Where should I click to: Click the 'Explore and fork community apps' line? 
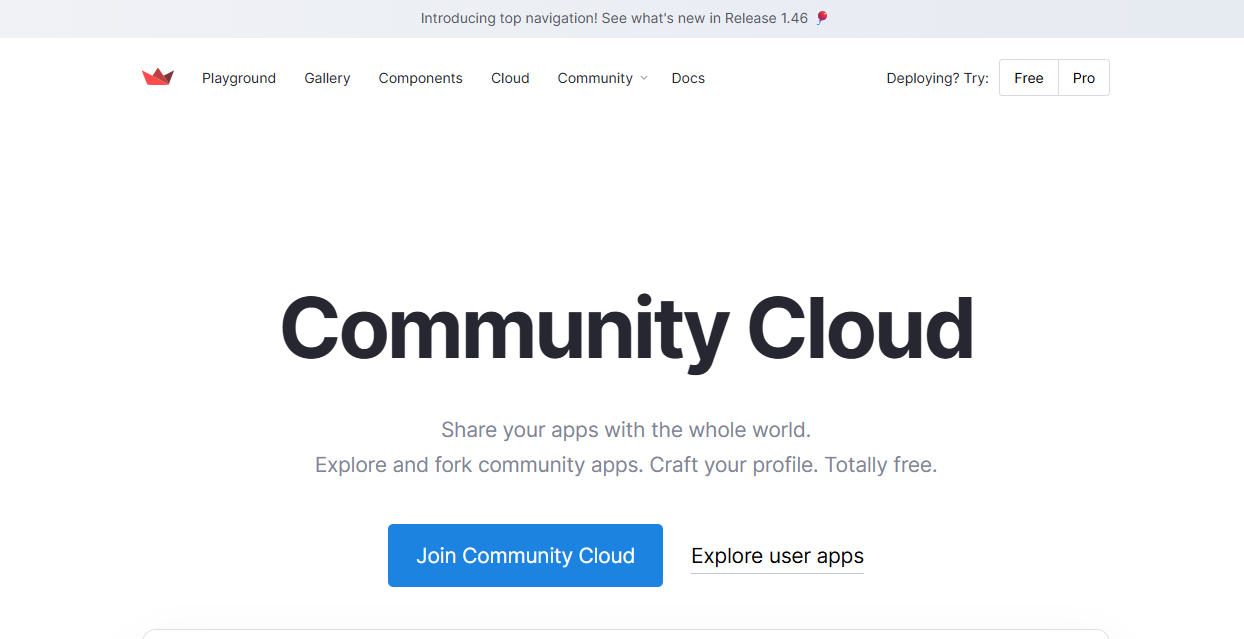626,465
